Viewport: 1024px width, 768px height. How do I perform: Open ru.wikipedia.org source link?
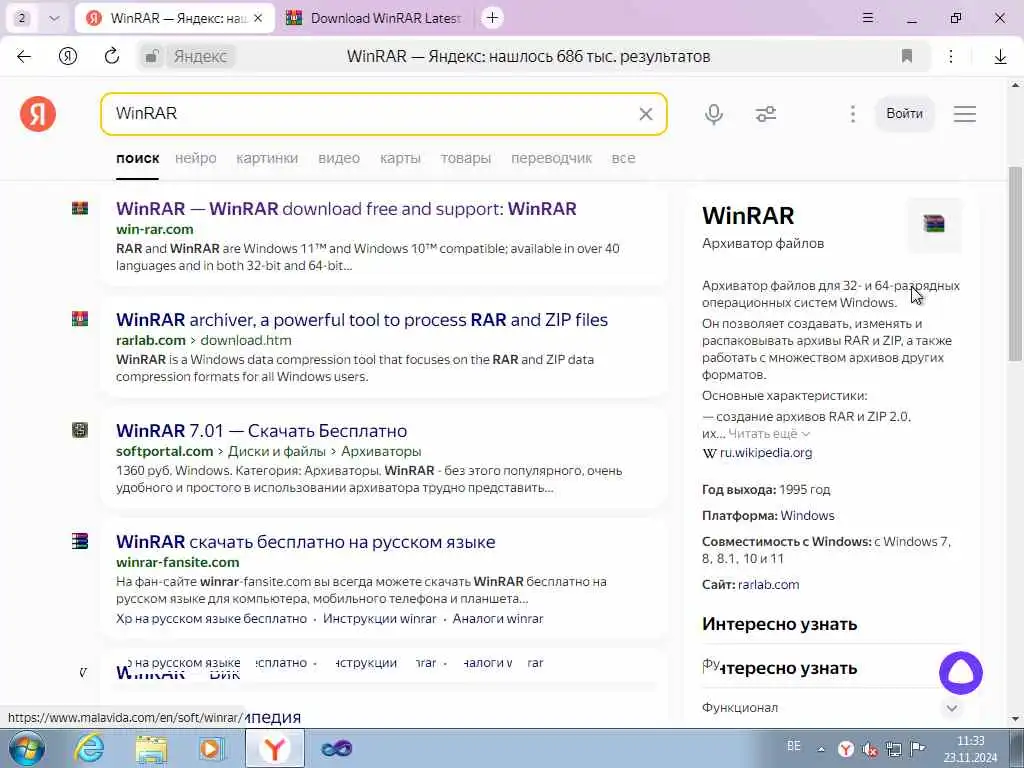(x=765, y=453)
